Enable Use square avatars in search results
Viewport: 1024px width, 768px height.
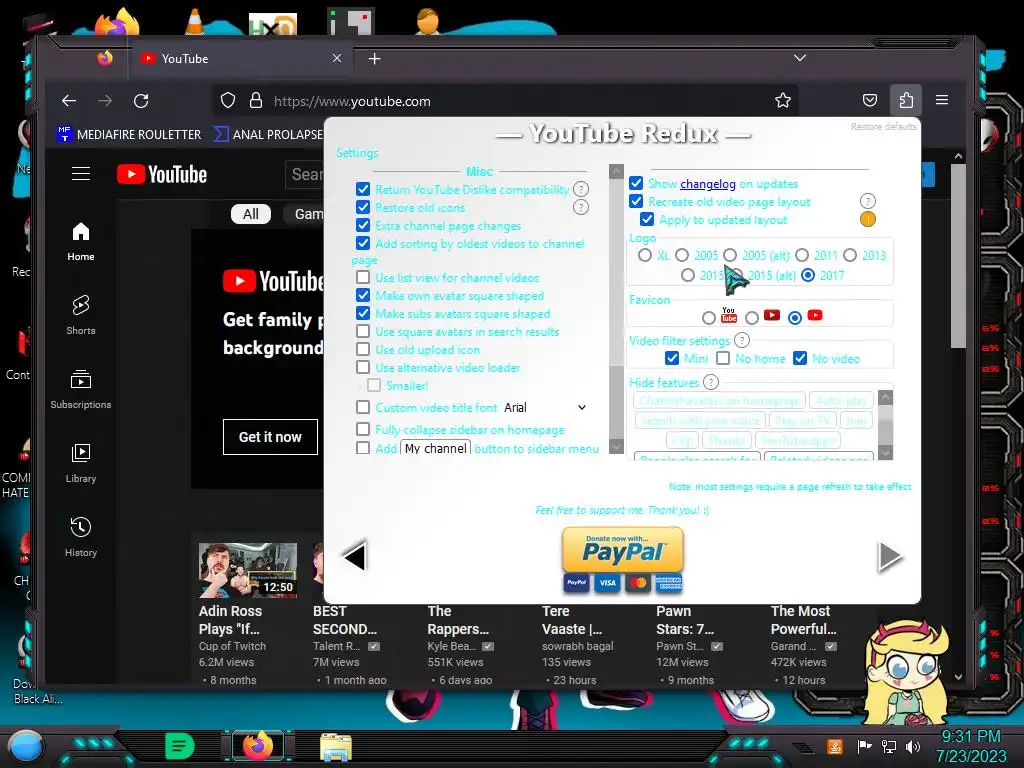click(363, 331)
